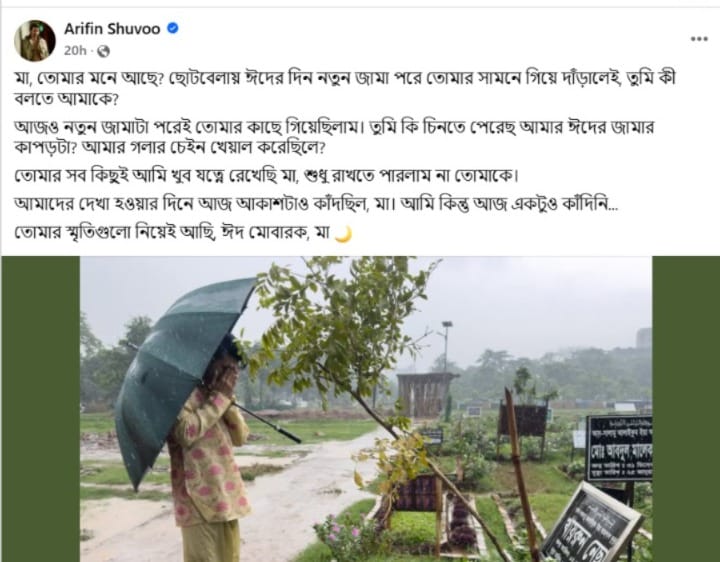Click the line starting with তোমার সব কিছুই
This screenshot has width=720, height=562.
[x=266, y=175]
